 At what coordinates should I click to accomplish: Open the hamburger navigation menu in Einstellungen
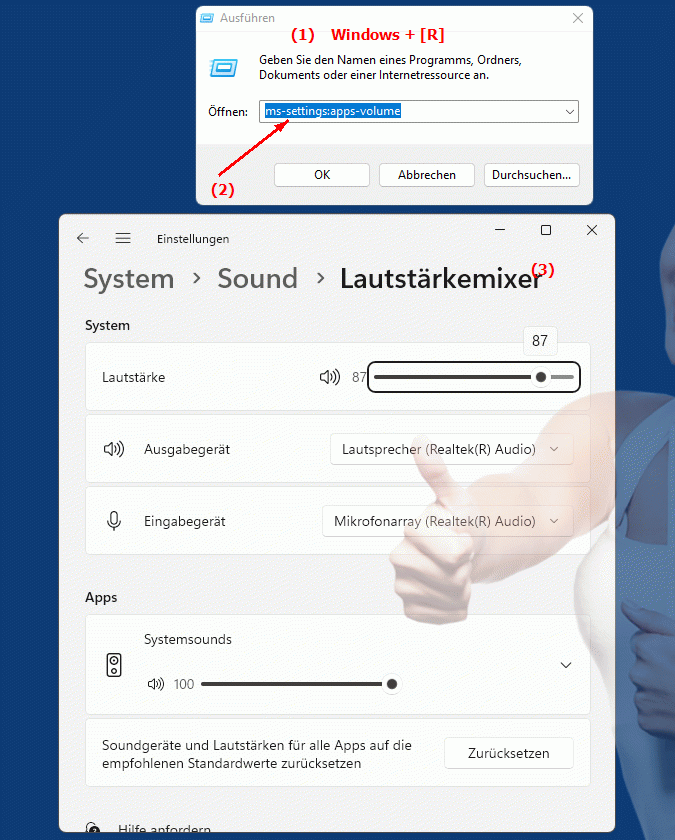123,238
